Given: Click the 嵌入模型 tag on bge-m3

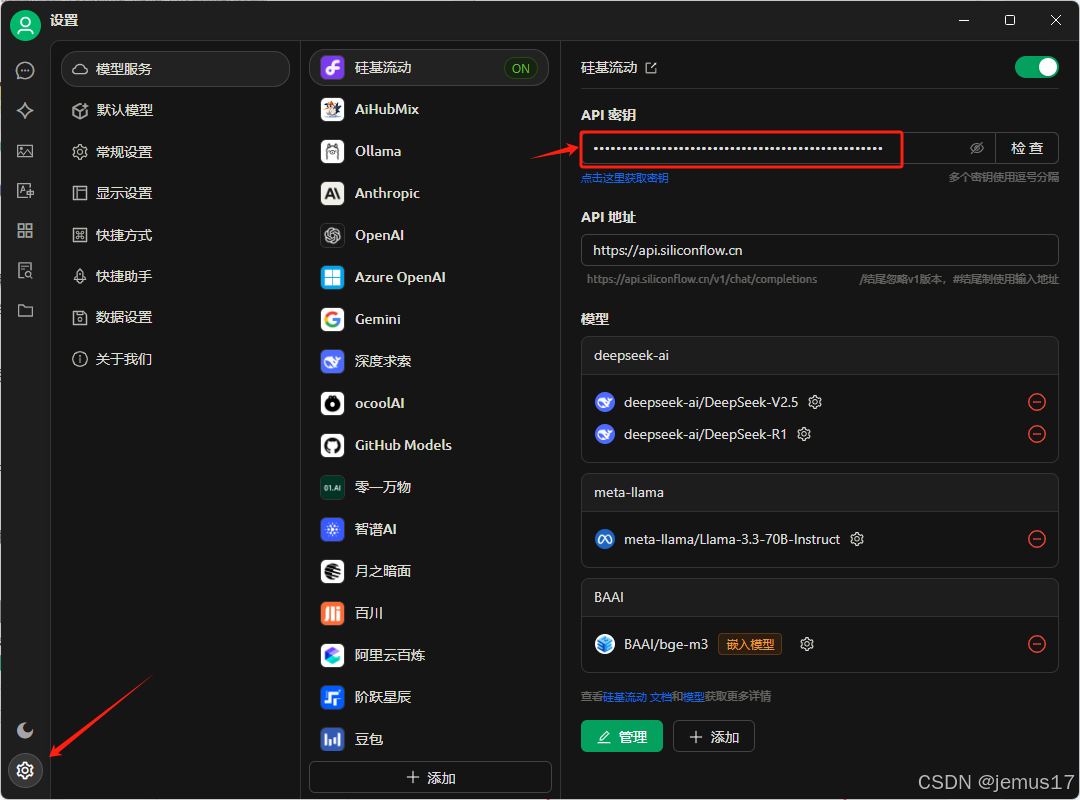Looking at the screenshot, I should click(x=750, y=644).
